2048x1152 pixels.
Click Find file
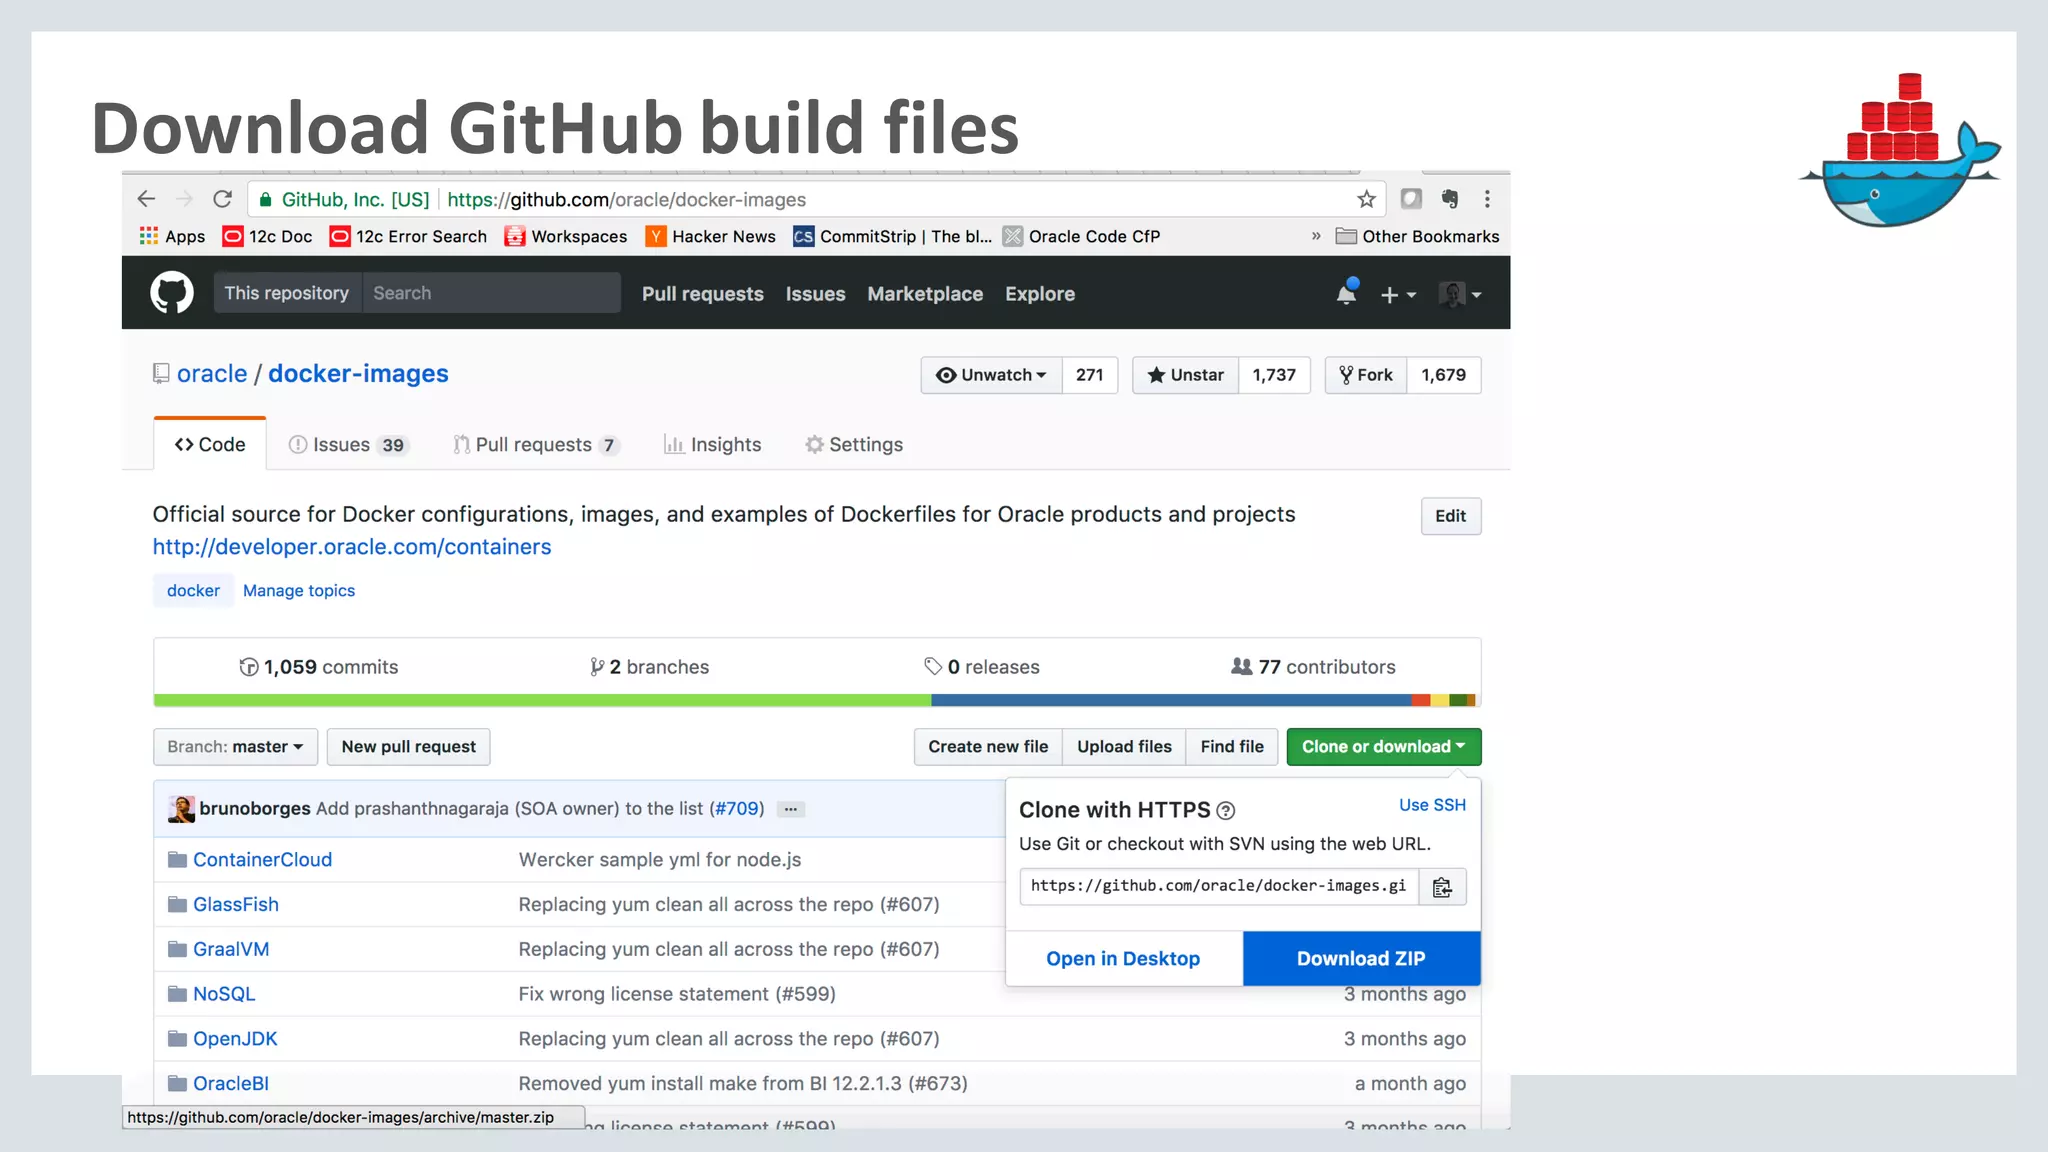pos(1232,747)
